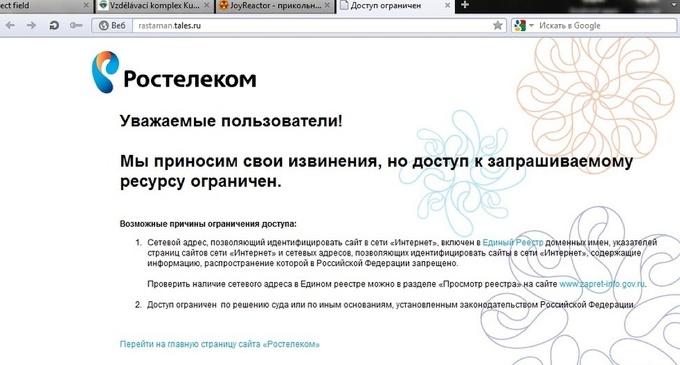This screenshot has width=680, height=365.
Task: Go forward to the next page
Action: [x=31, y=26]
